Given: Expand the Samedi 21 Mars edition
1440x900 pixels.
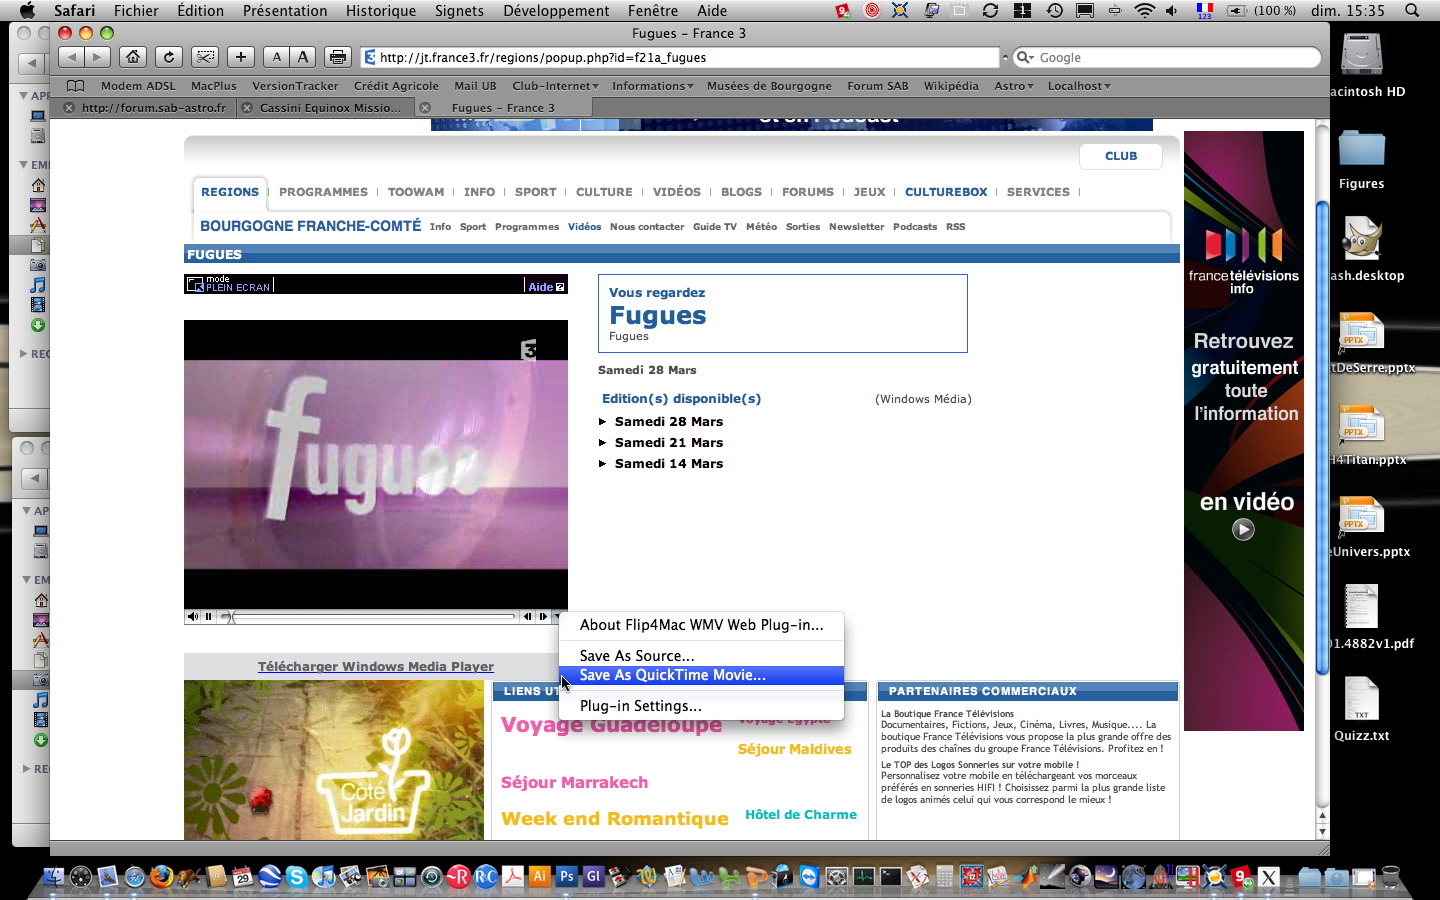Looking at the screenshot, I should (668, 443).
